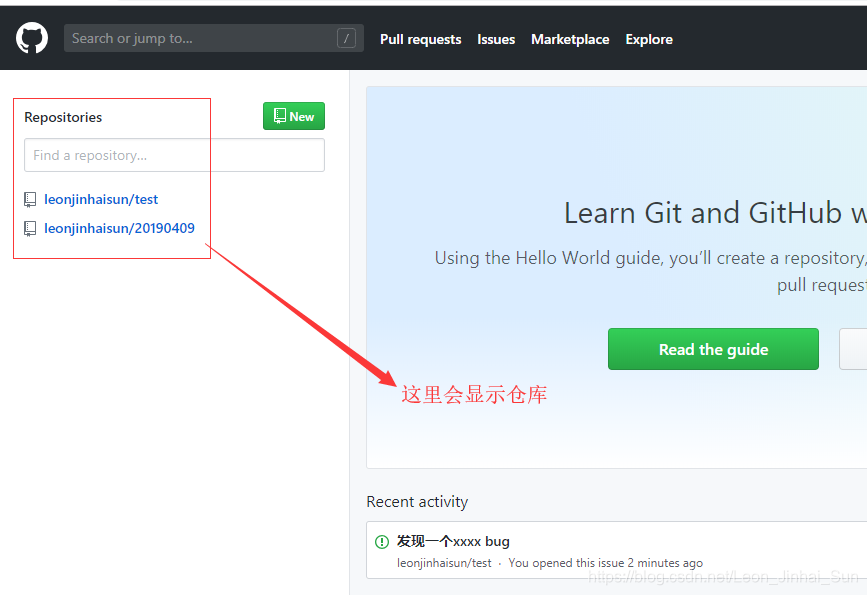Image resolution: width=867 pixels, height=595 pixels.
Task: Click the Read the guide button
Action: [713, 349]
